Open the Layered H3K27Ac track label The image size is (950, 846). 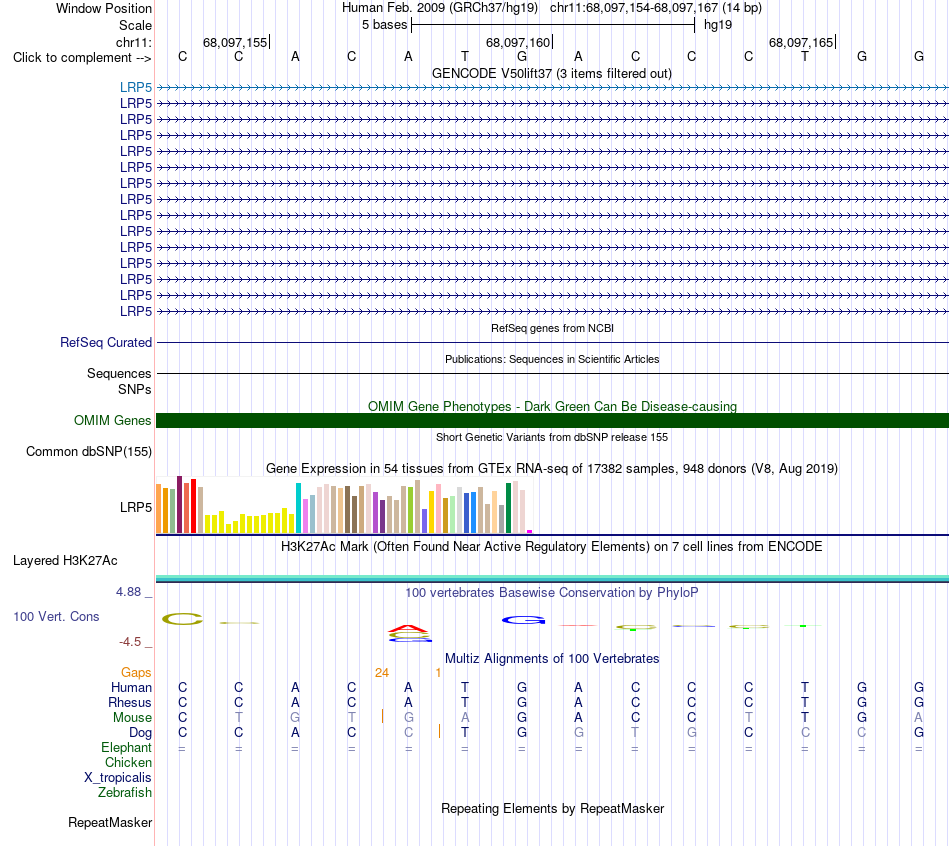[65, 561]
